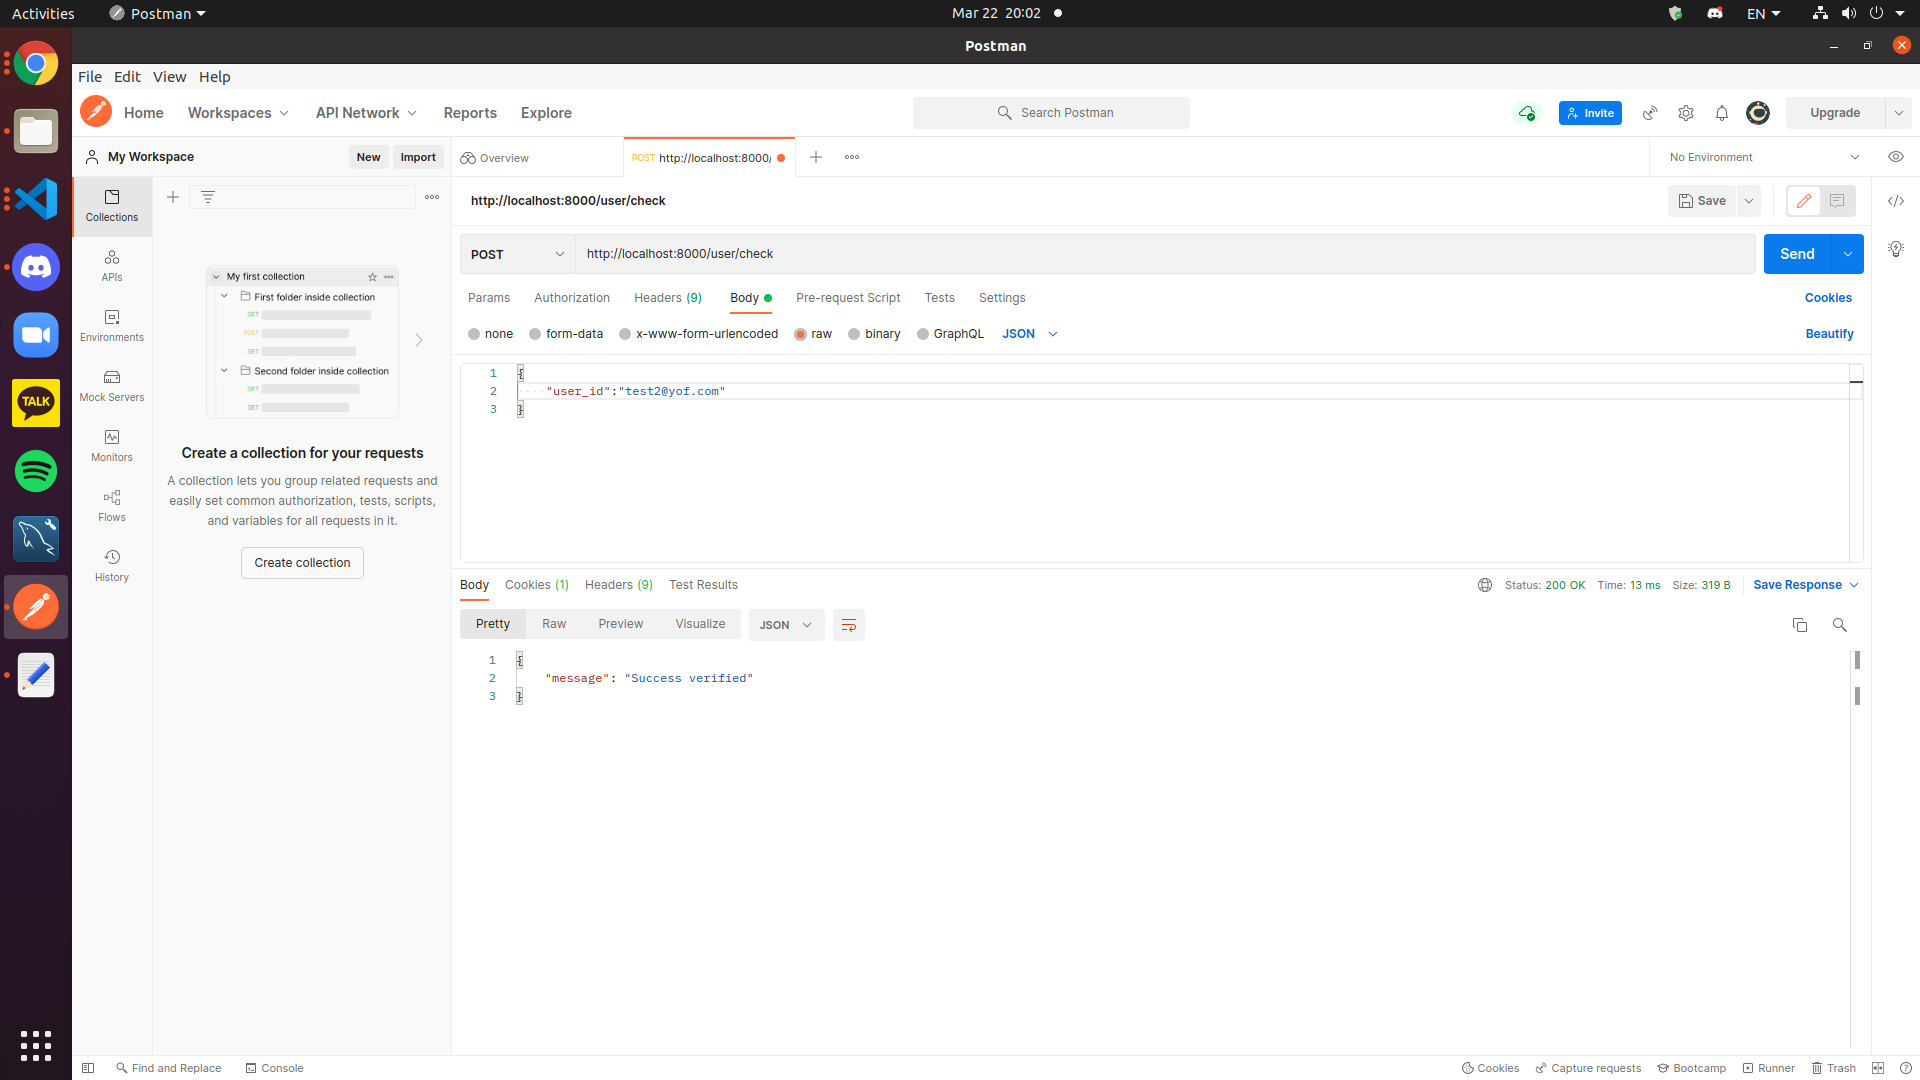This screenshot has height=1080, width=1920.
Task: Send the request
Action: tap(1797, 254)
